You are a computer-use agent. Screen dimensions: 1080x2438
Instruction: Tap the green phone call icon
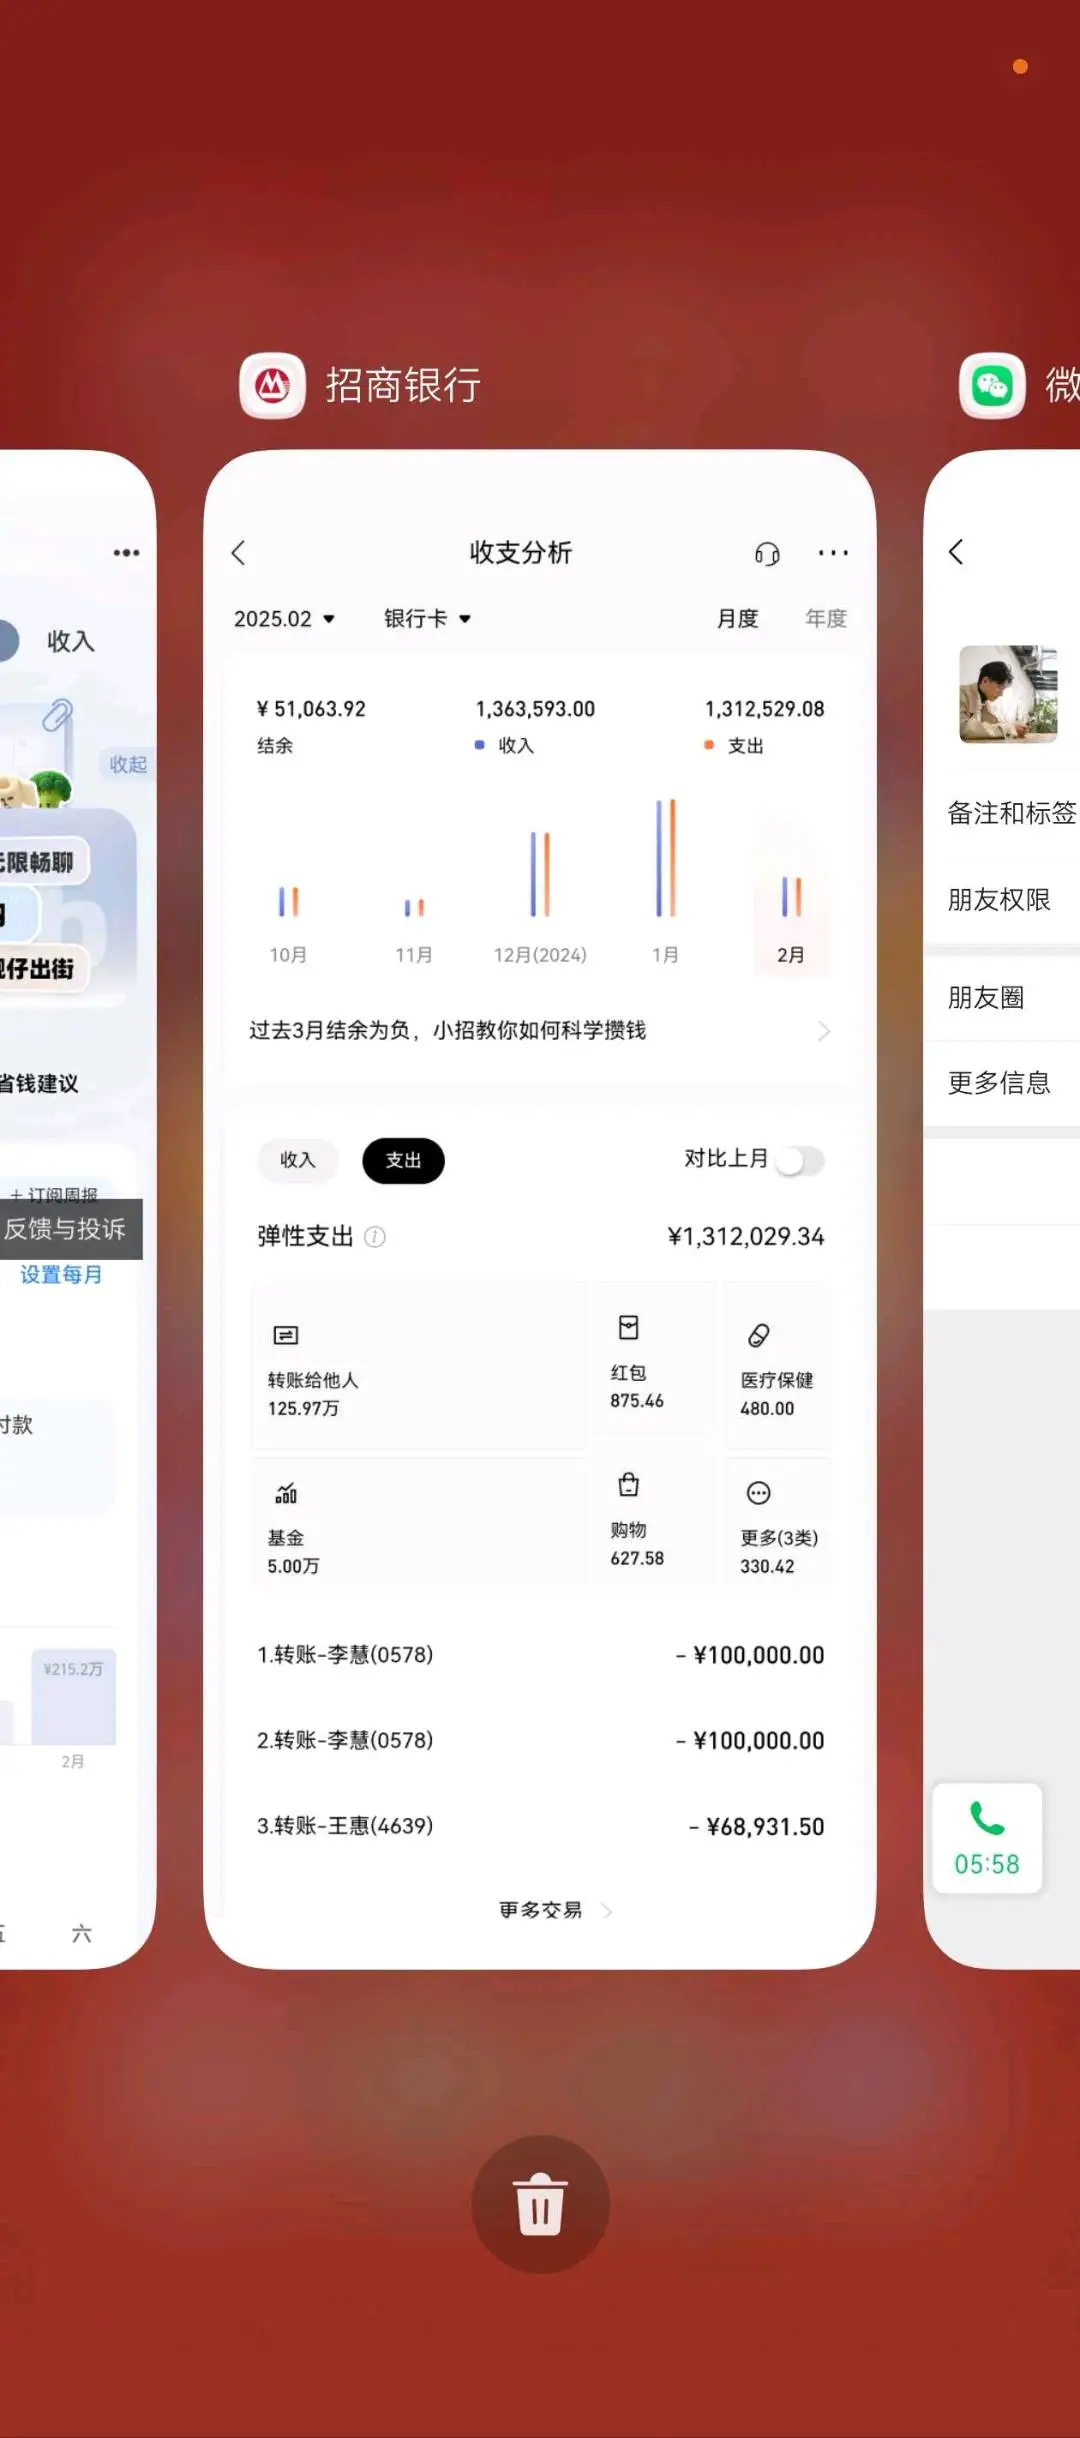(x=987, y=1818)
